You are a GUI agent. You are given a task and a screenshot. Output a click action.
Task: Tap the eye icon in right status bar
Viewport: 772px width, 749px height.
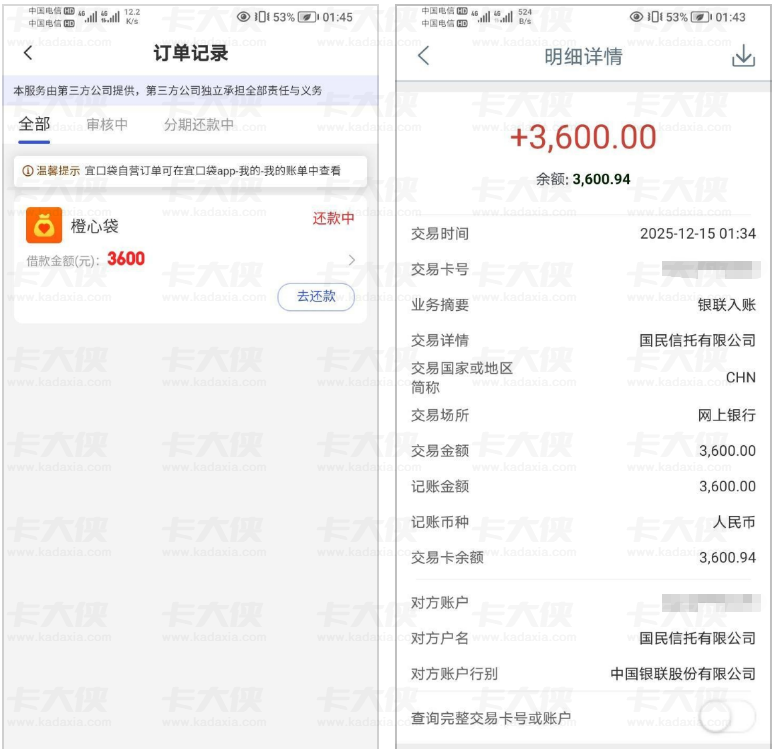tap(636, 17)
